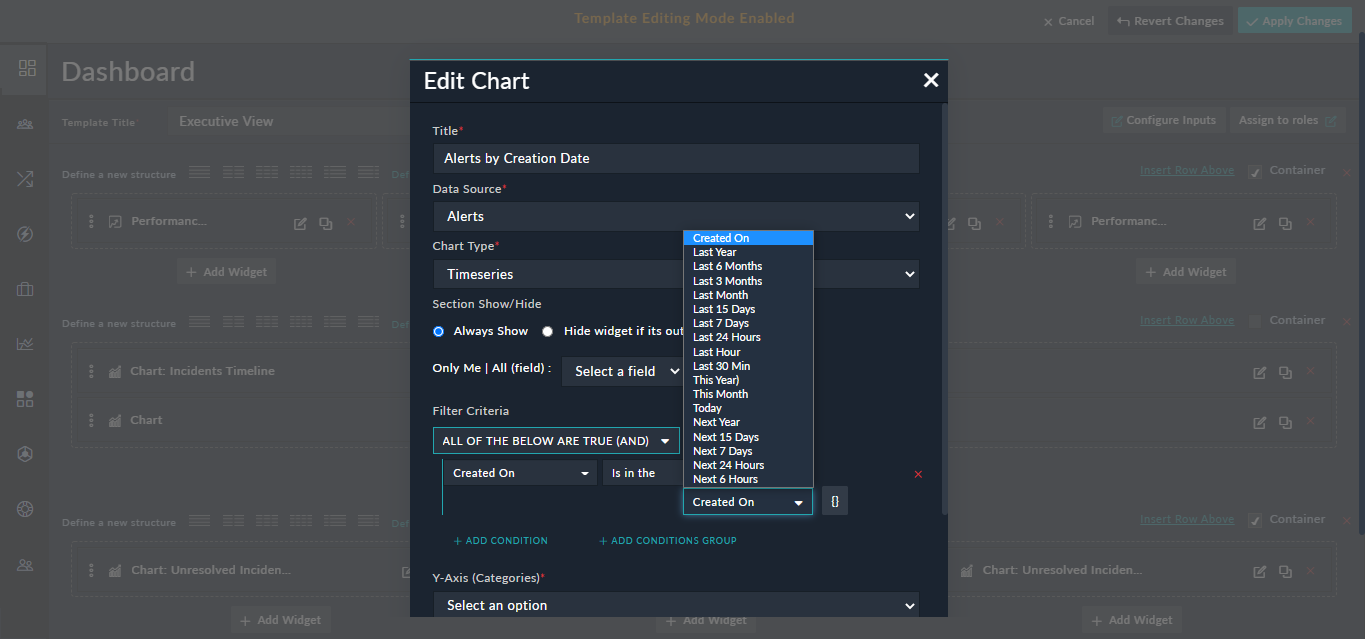1365x639 pixels.
Task: Click Configure Inputs button
Action: coord(1163,120)
